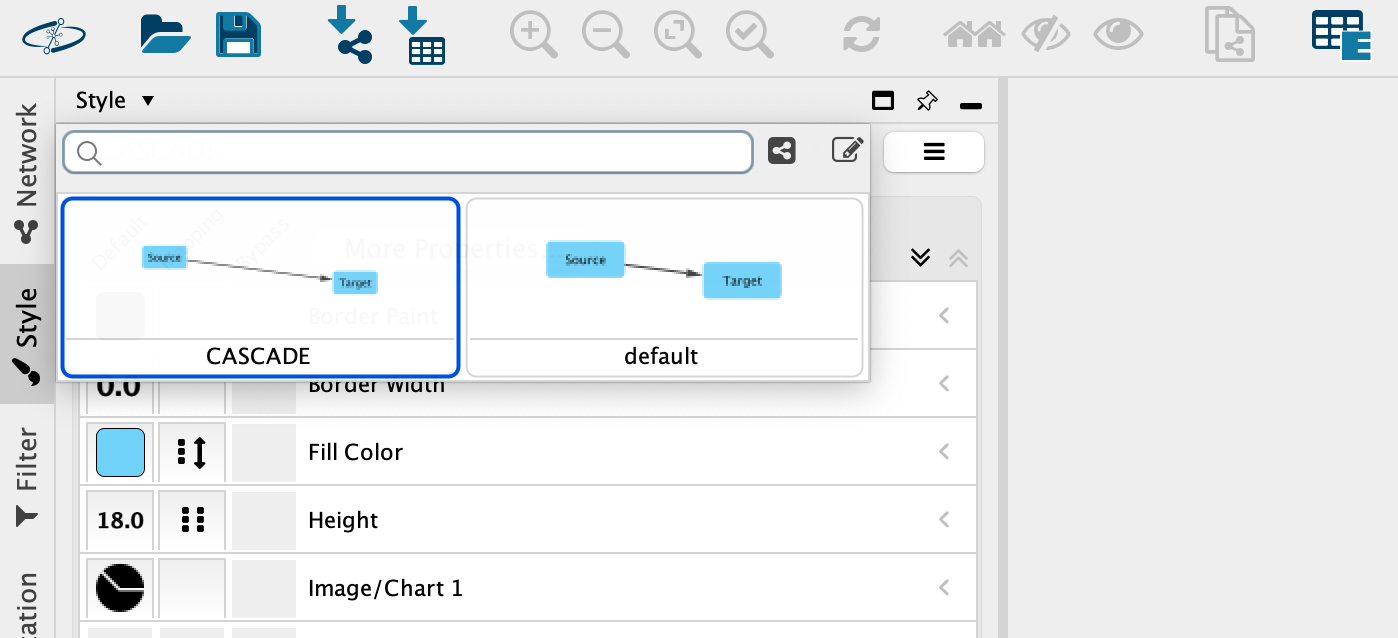Import table from file icon

(x=422, y=35)
